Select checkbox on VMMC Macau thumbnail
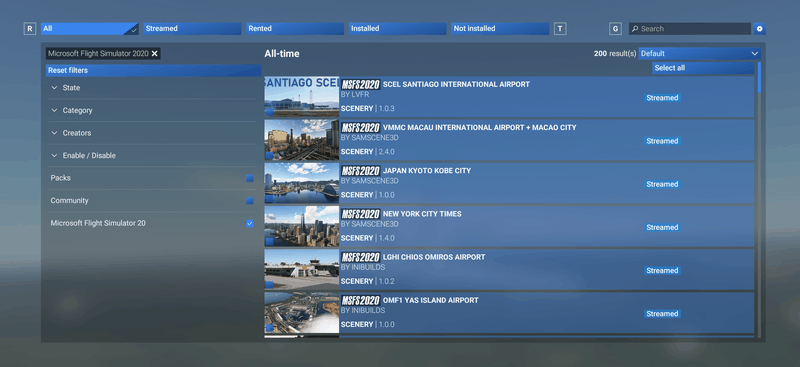This screenshot has height=367, width=800. click(x=269, y=155)
